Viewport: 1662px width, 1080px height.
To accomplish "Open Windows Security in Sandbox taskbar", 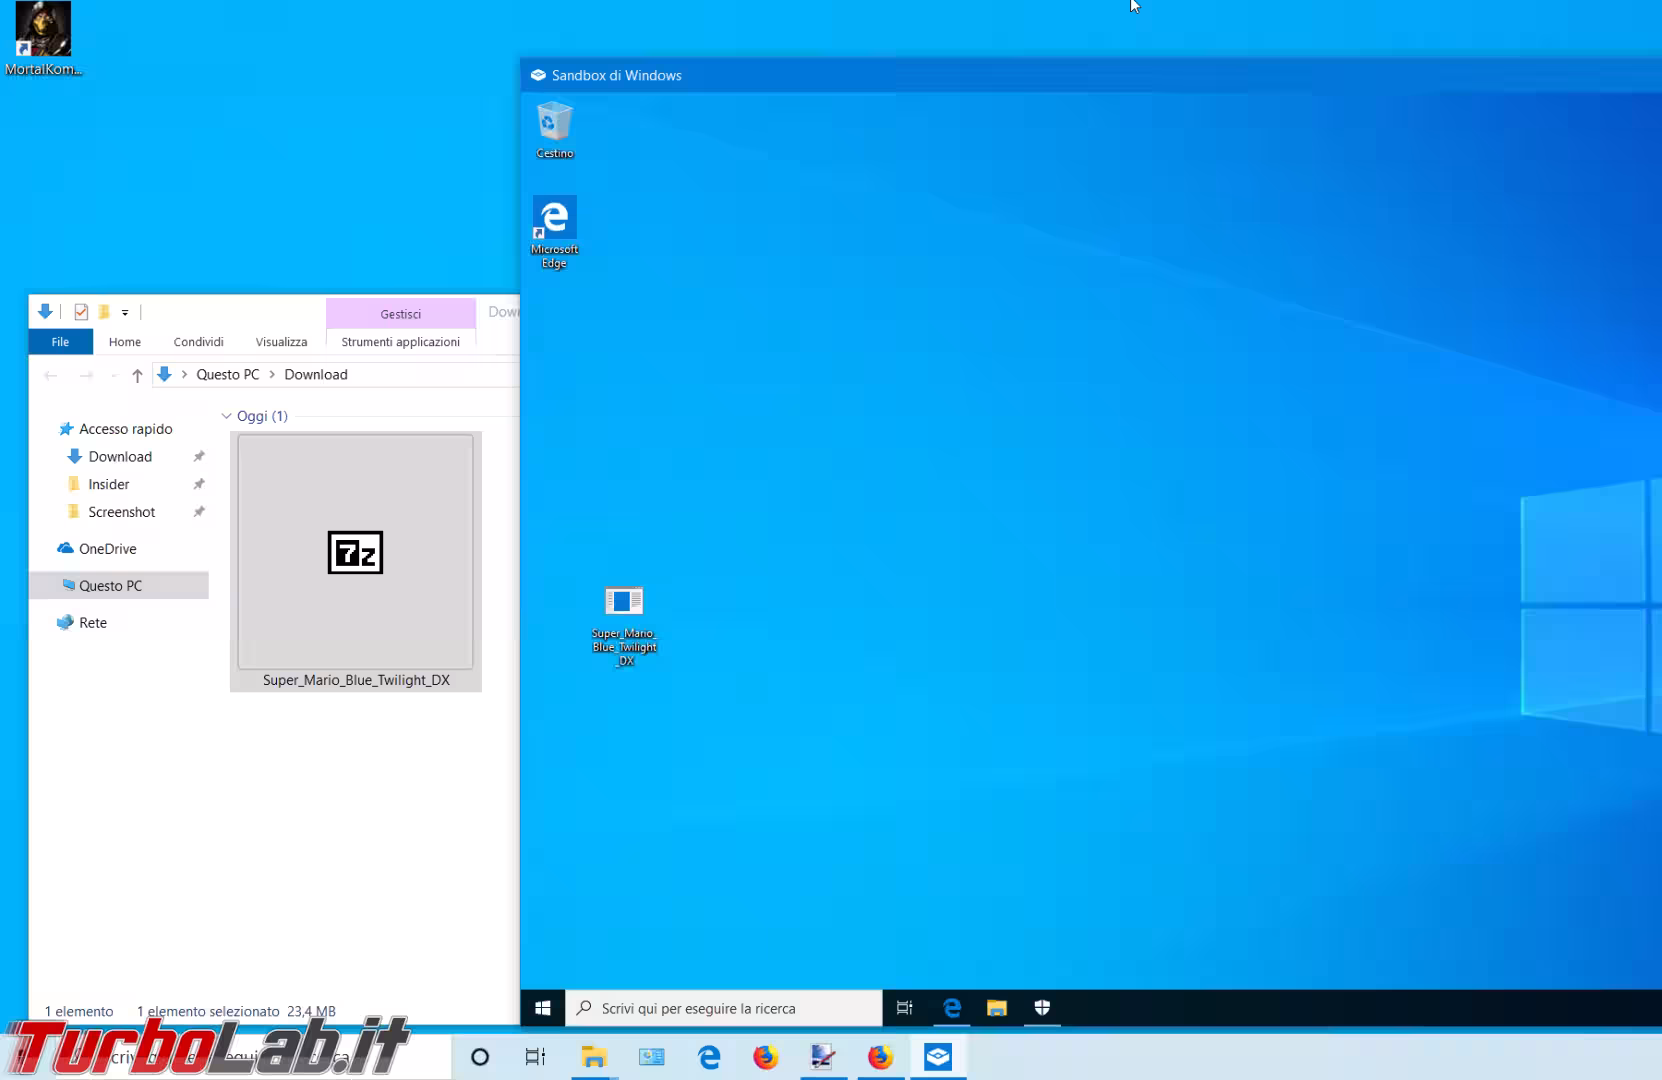I will tap(1042, 1008).
